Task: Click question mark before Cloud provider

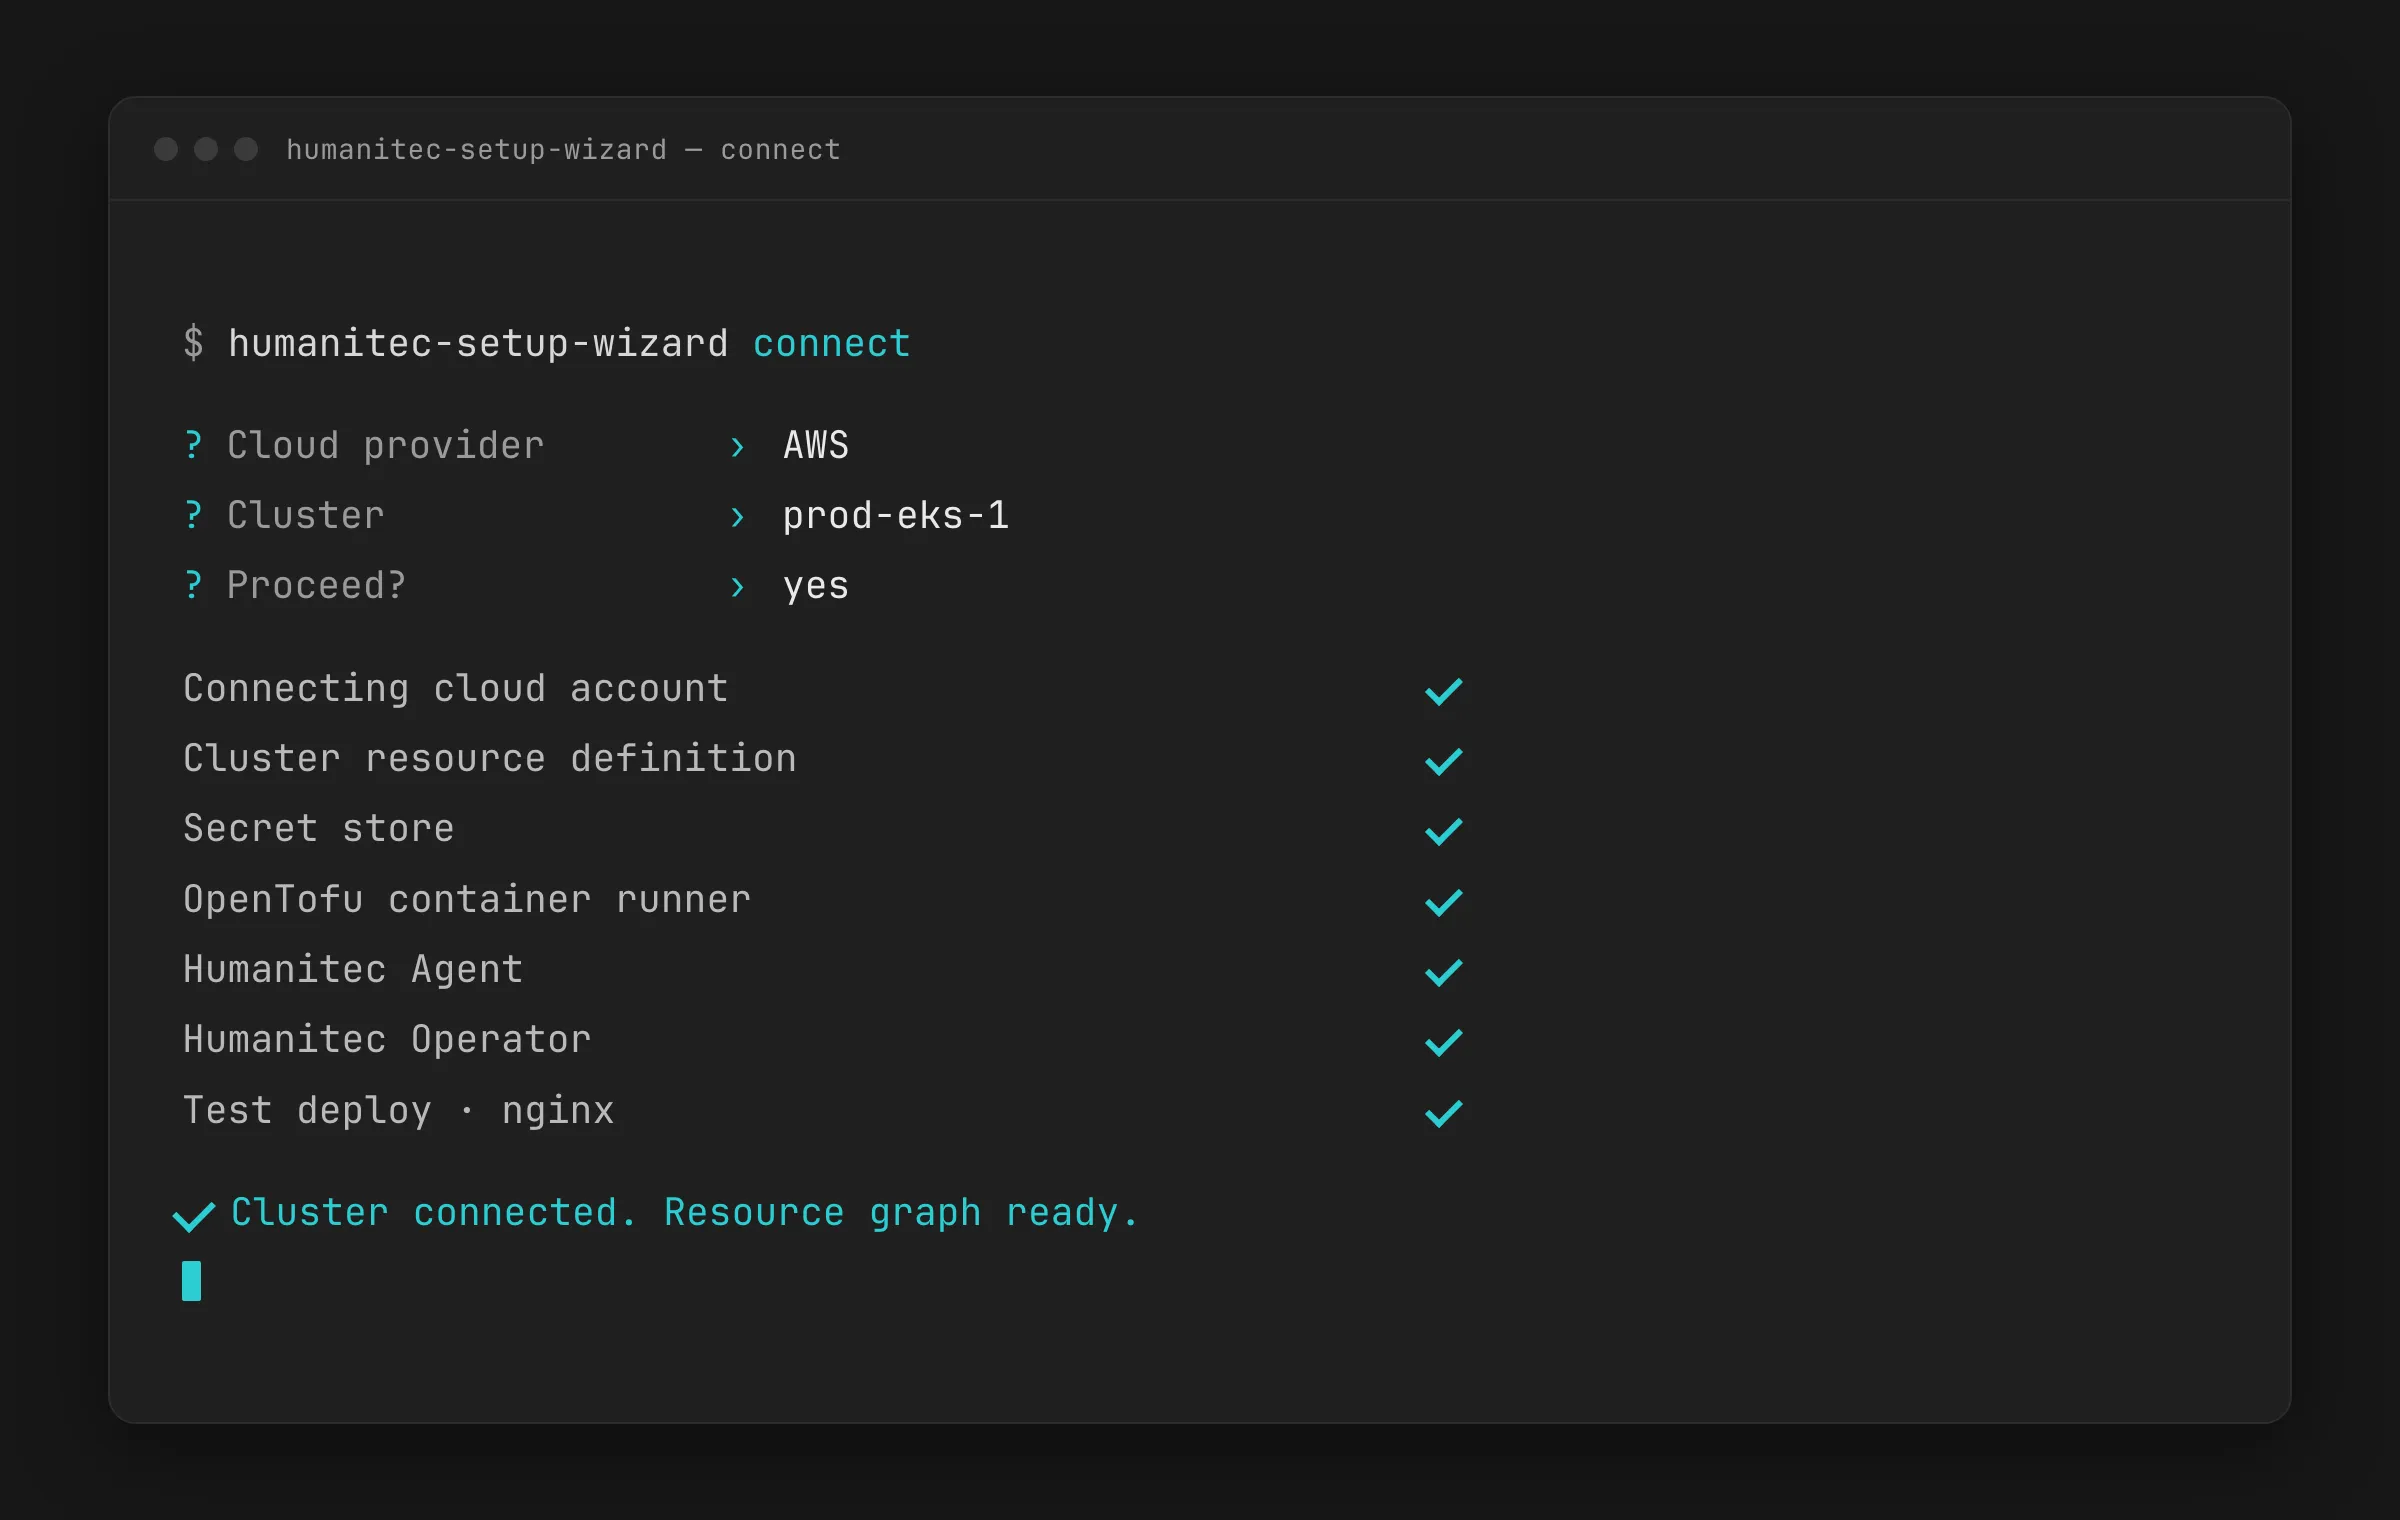Action: point(193,445)
